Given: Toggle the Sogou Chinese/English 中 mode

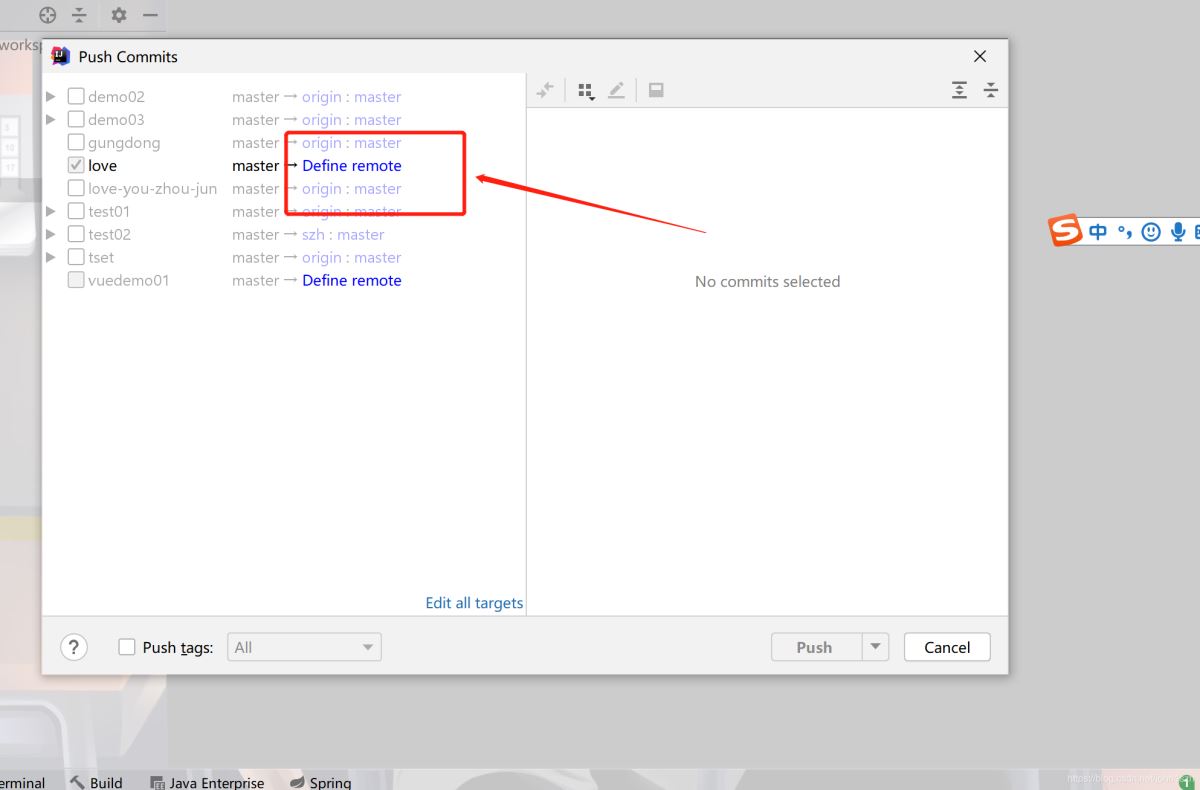Looking at the screenshot, I should pyautogui.click(x=1098, y=232).
